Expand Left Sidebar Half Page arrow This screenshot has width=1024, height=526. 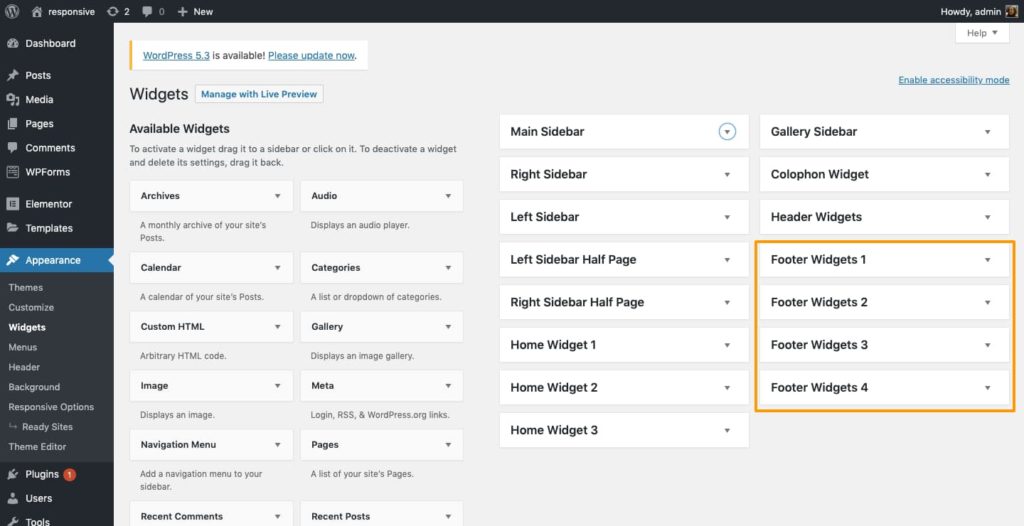pos(727,260)
